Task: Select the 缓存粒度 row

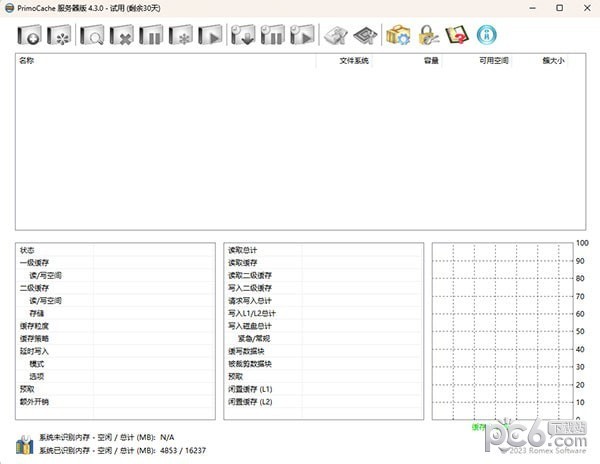Action: [115, 326]
